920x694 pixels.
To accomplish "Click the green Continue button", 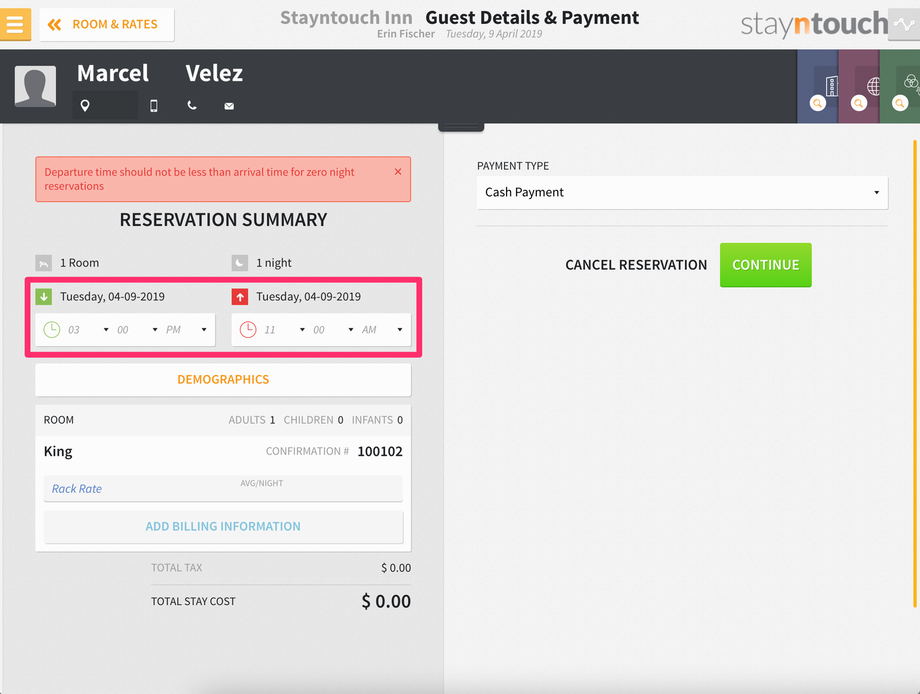I will pos(766,265).
